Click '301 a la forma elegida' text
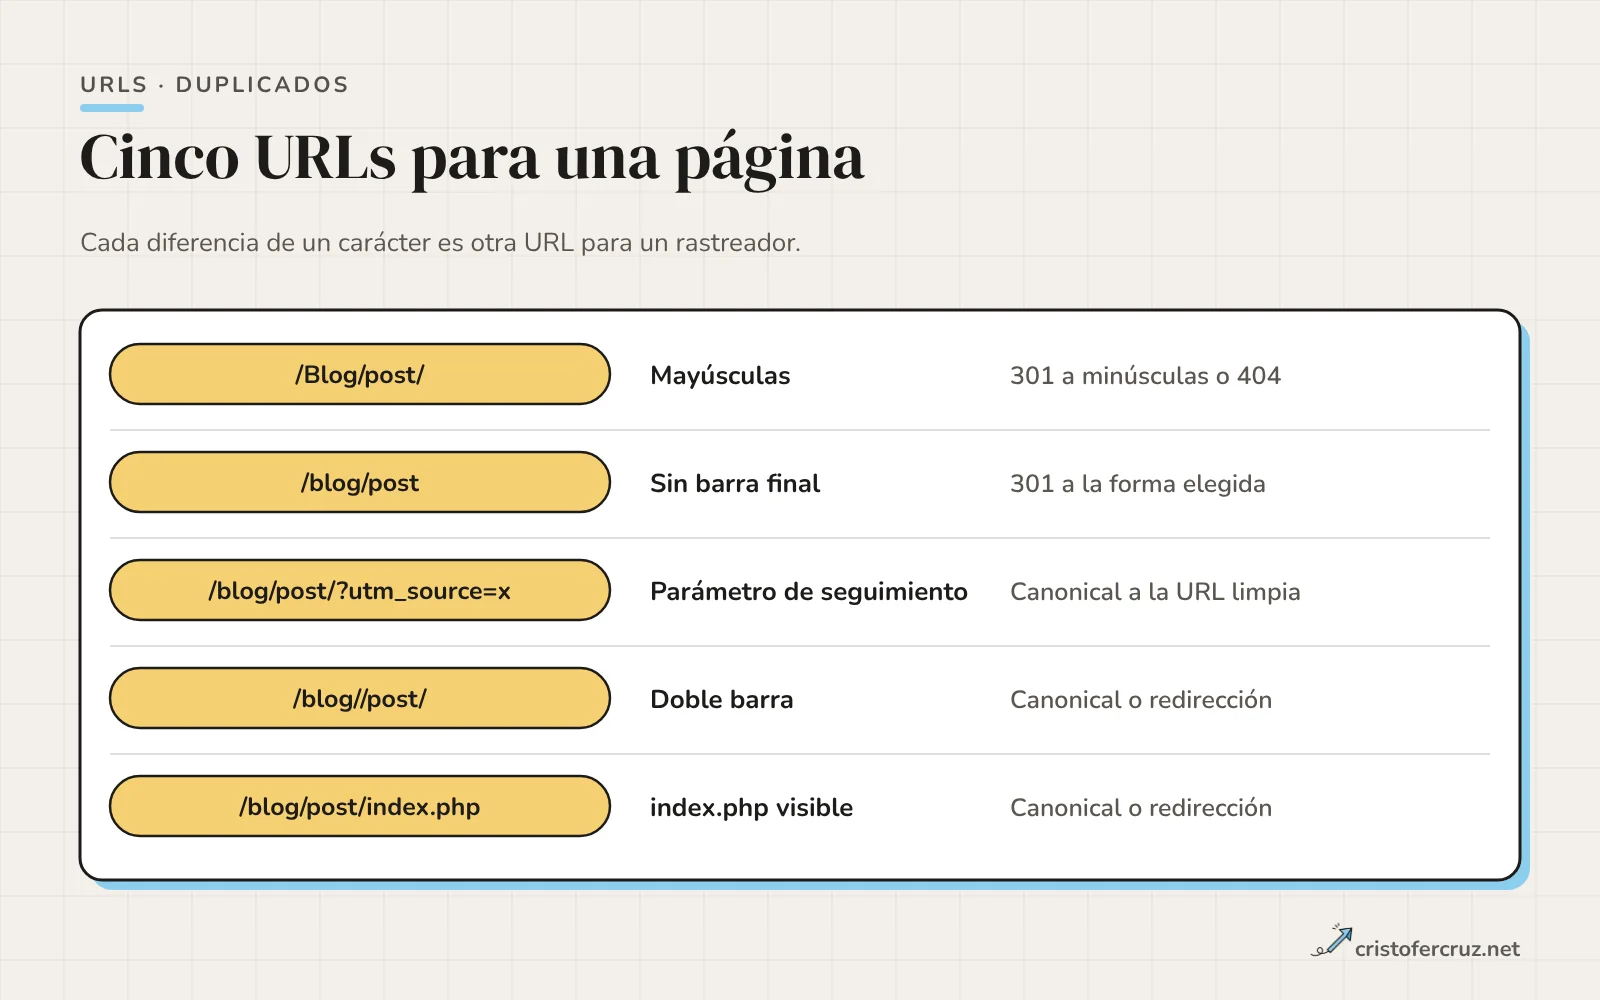The width and height of the screenshot is (1600, 1000). [1138, 484]
